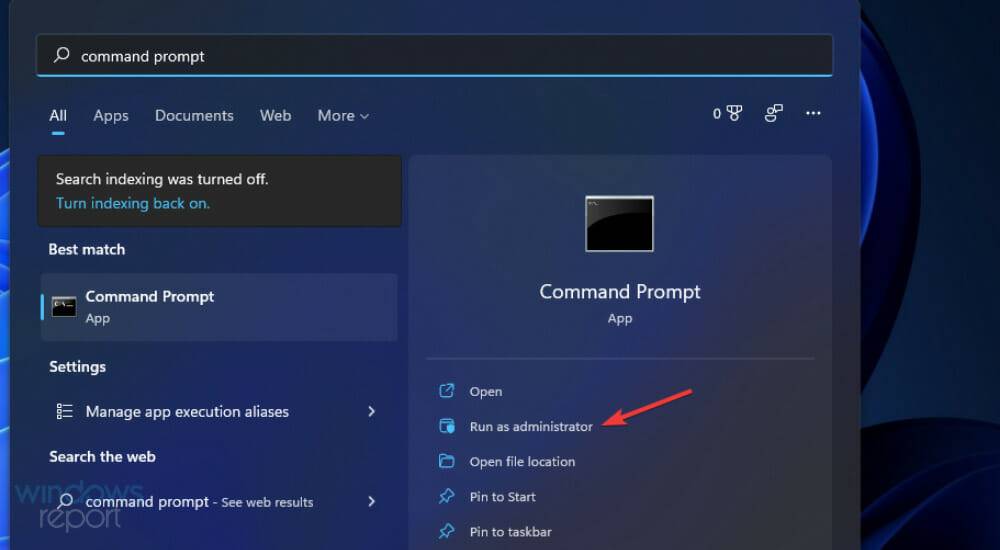The image size is (1000, 550).
Task: Switch to the Web tab
Action: click(276, 115)
